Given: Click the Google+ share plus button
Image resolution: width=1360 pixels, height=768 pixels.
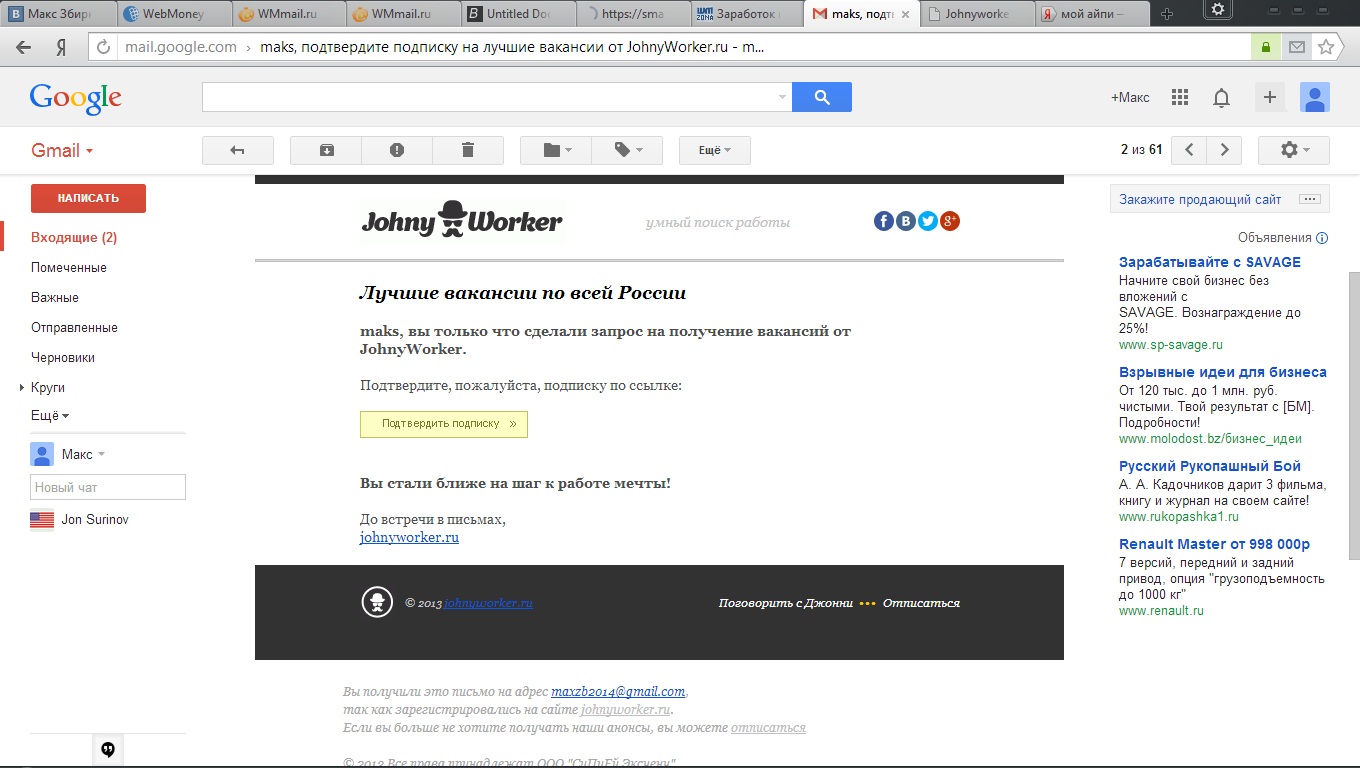Looking at the screenshot, I should pos(1270,97).
